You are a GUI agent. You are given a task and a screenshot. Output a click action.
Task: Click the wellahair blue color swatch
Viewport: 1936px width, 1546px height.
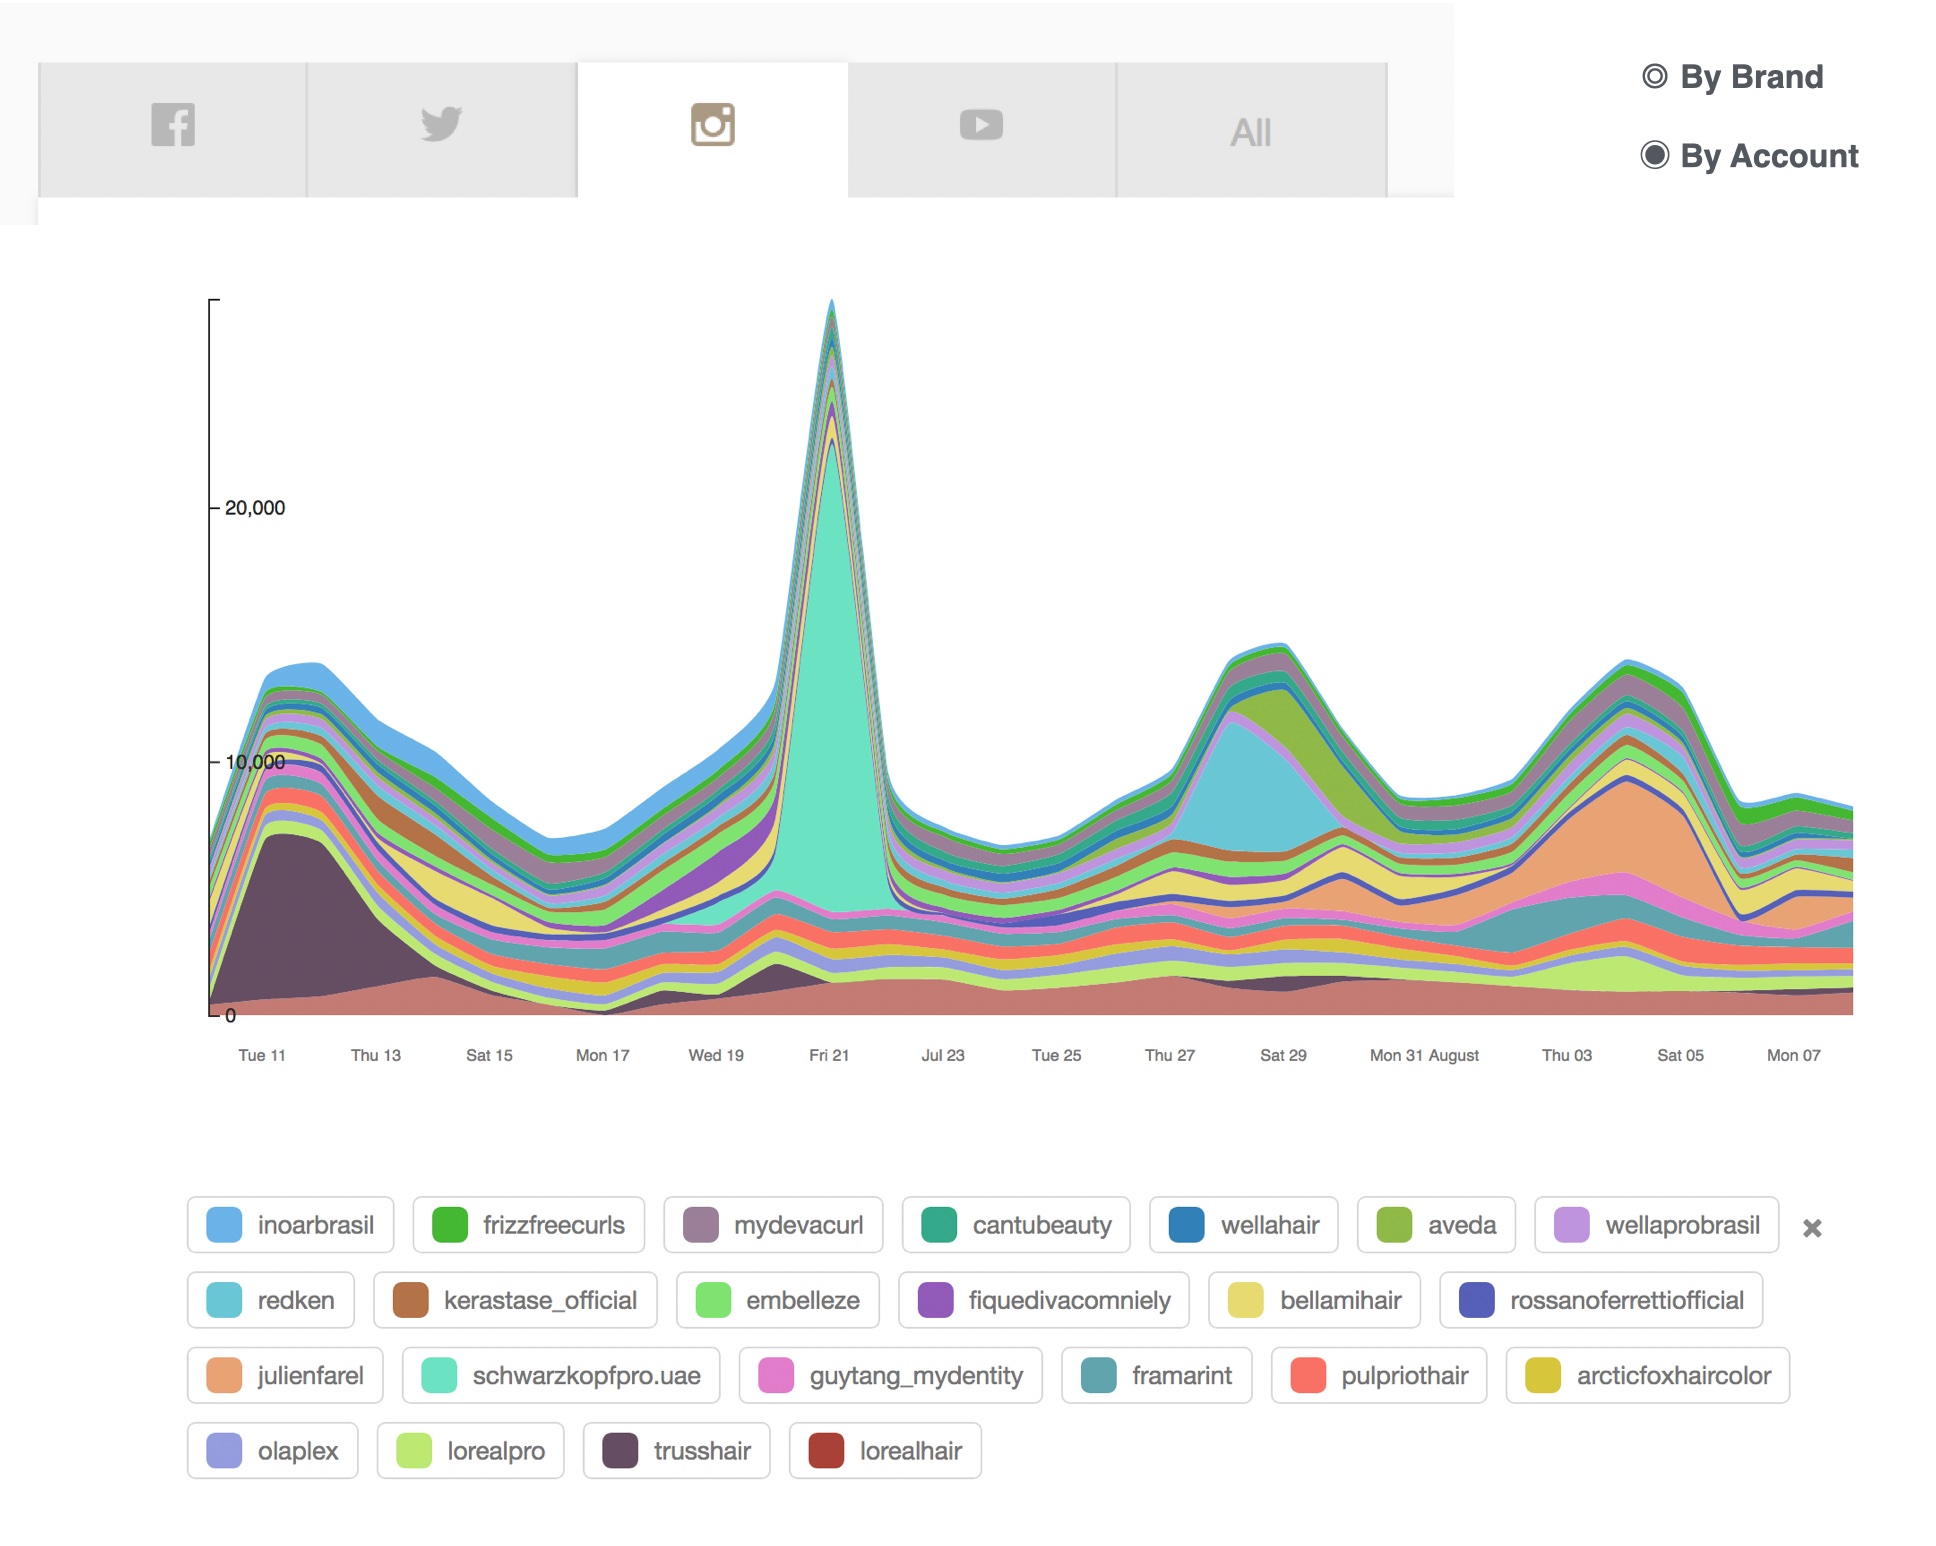click(x=1186, y=1225)
